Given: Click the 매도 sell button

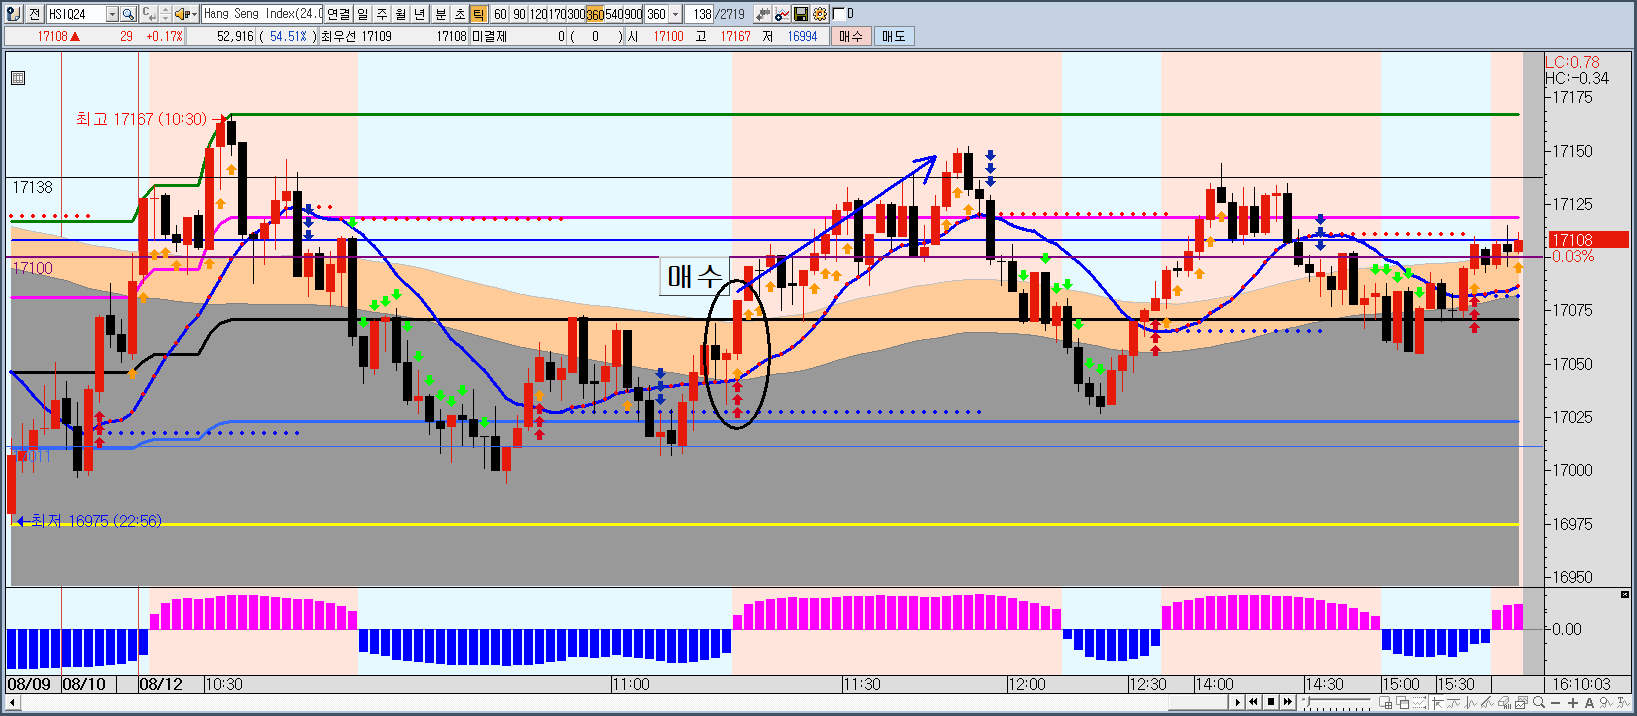Looking at the screenshot, I should pyautogui.click(x=893, y=36).
